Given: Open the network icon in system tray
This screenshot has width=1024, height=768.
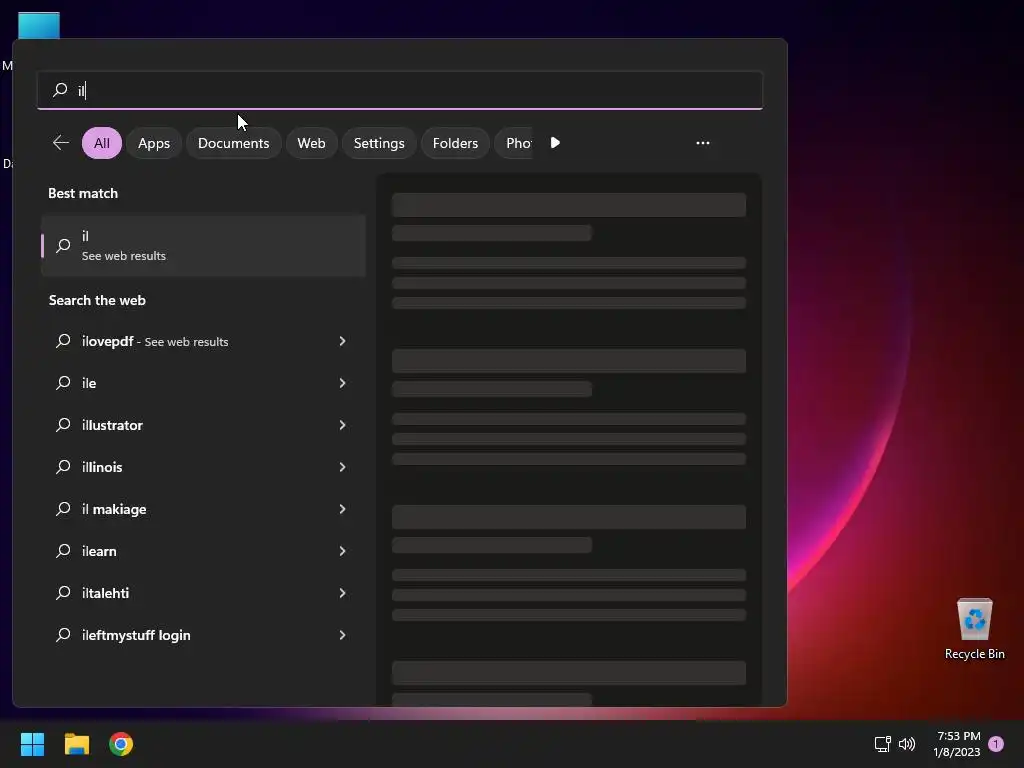Looking at the screenshot, I should (883, 744).
